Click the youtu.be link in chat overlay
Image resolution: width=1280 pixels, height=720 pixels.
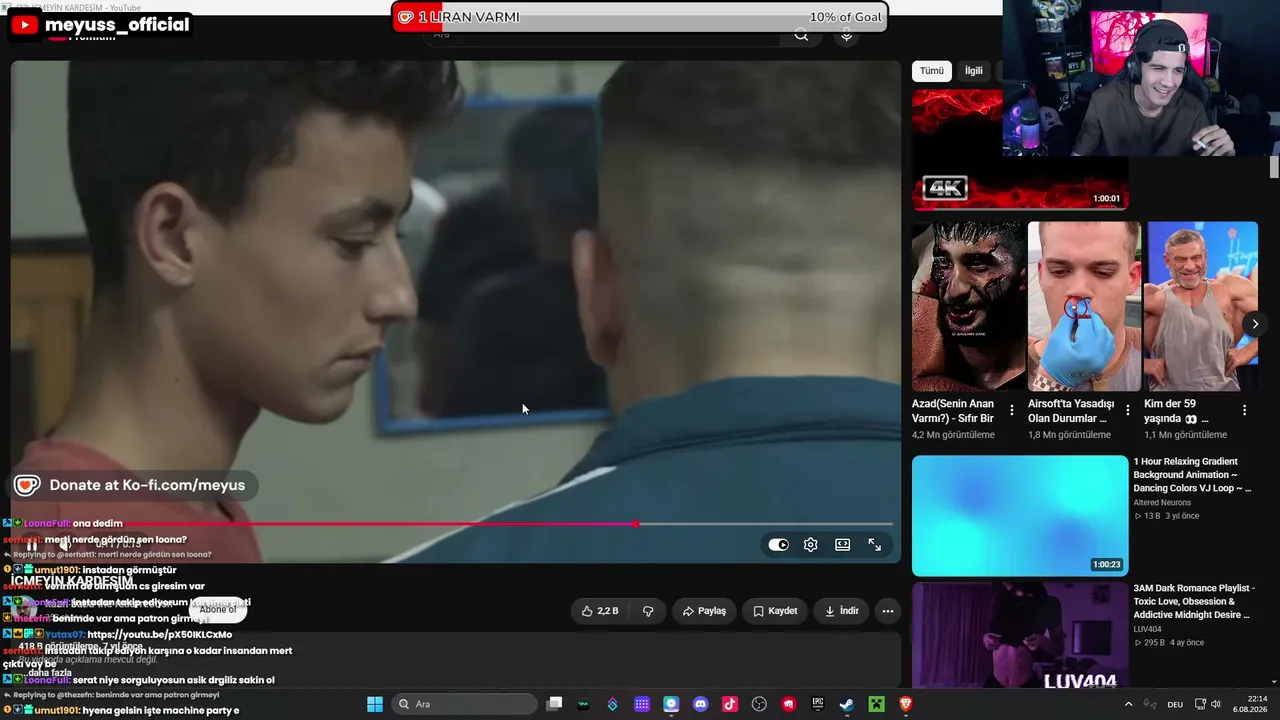(160, 634)
